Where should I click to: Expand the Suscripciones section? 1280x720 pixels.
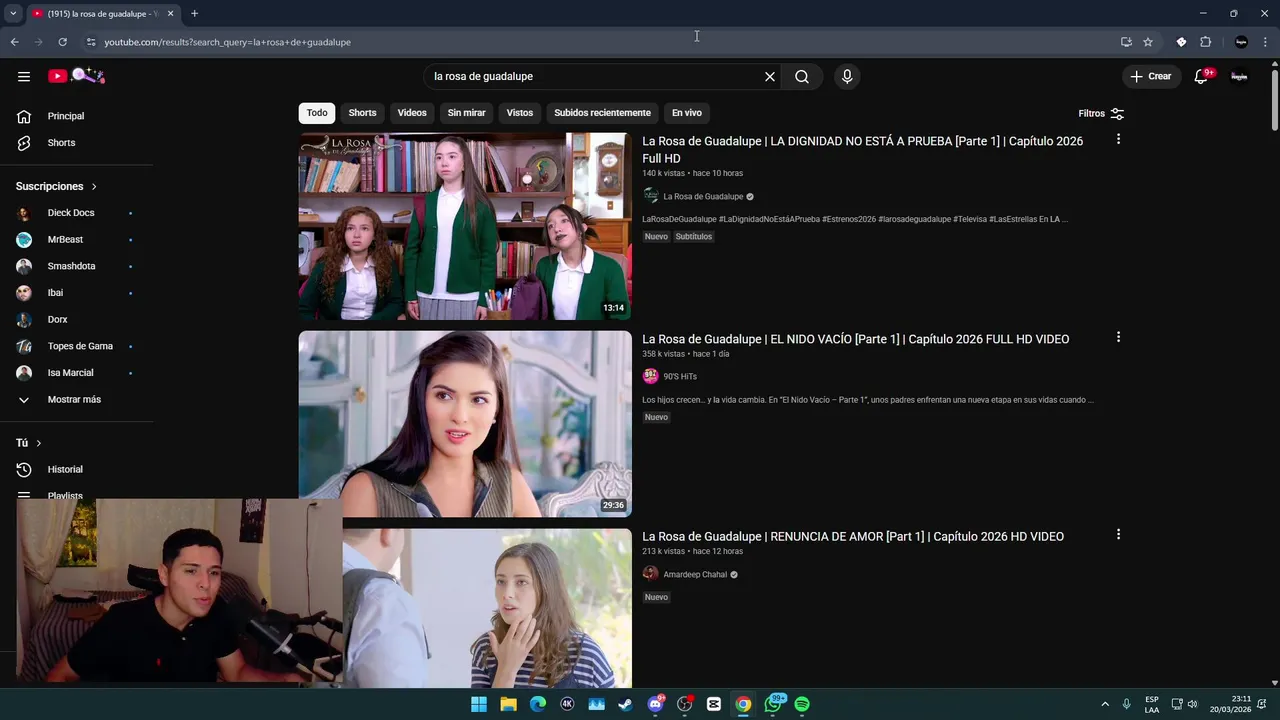(x=57, y=186)
